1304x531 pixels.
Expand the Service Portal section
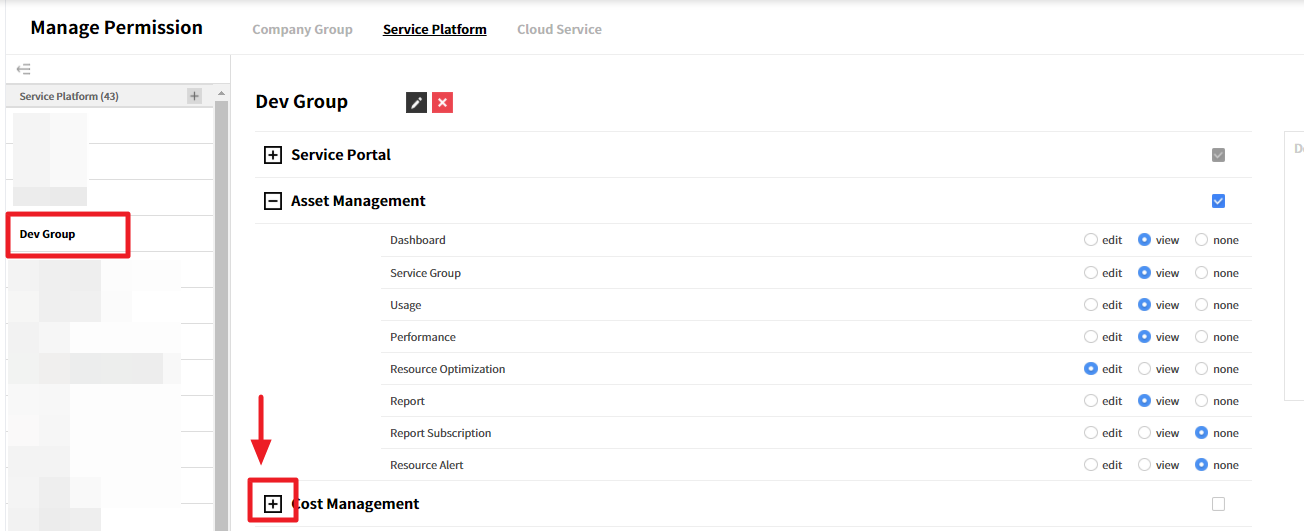click(272, 155)
